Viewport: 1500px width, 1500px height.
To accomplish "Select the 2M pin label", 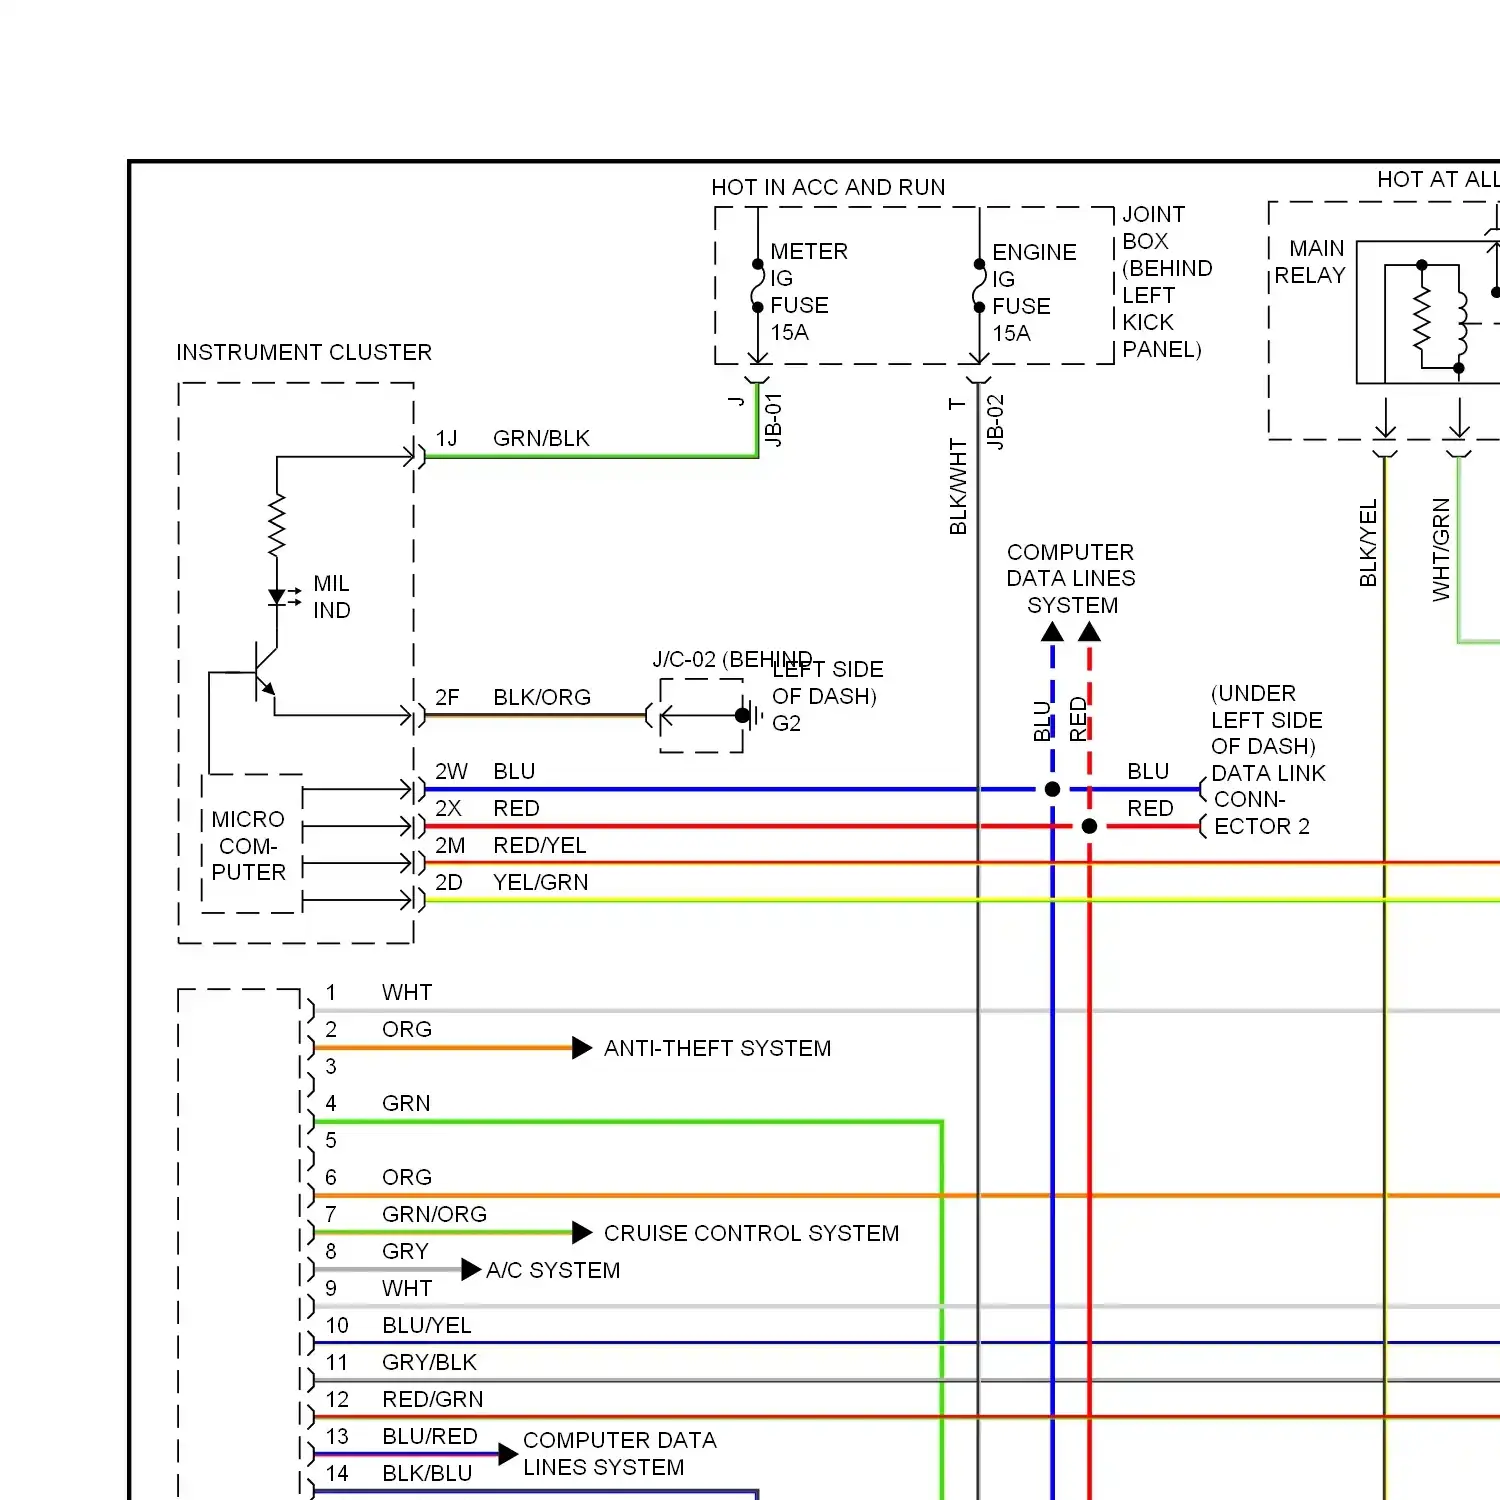I will click(450, 845).
